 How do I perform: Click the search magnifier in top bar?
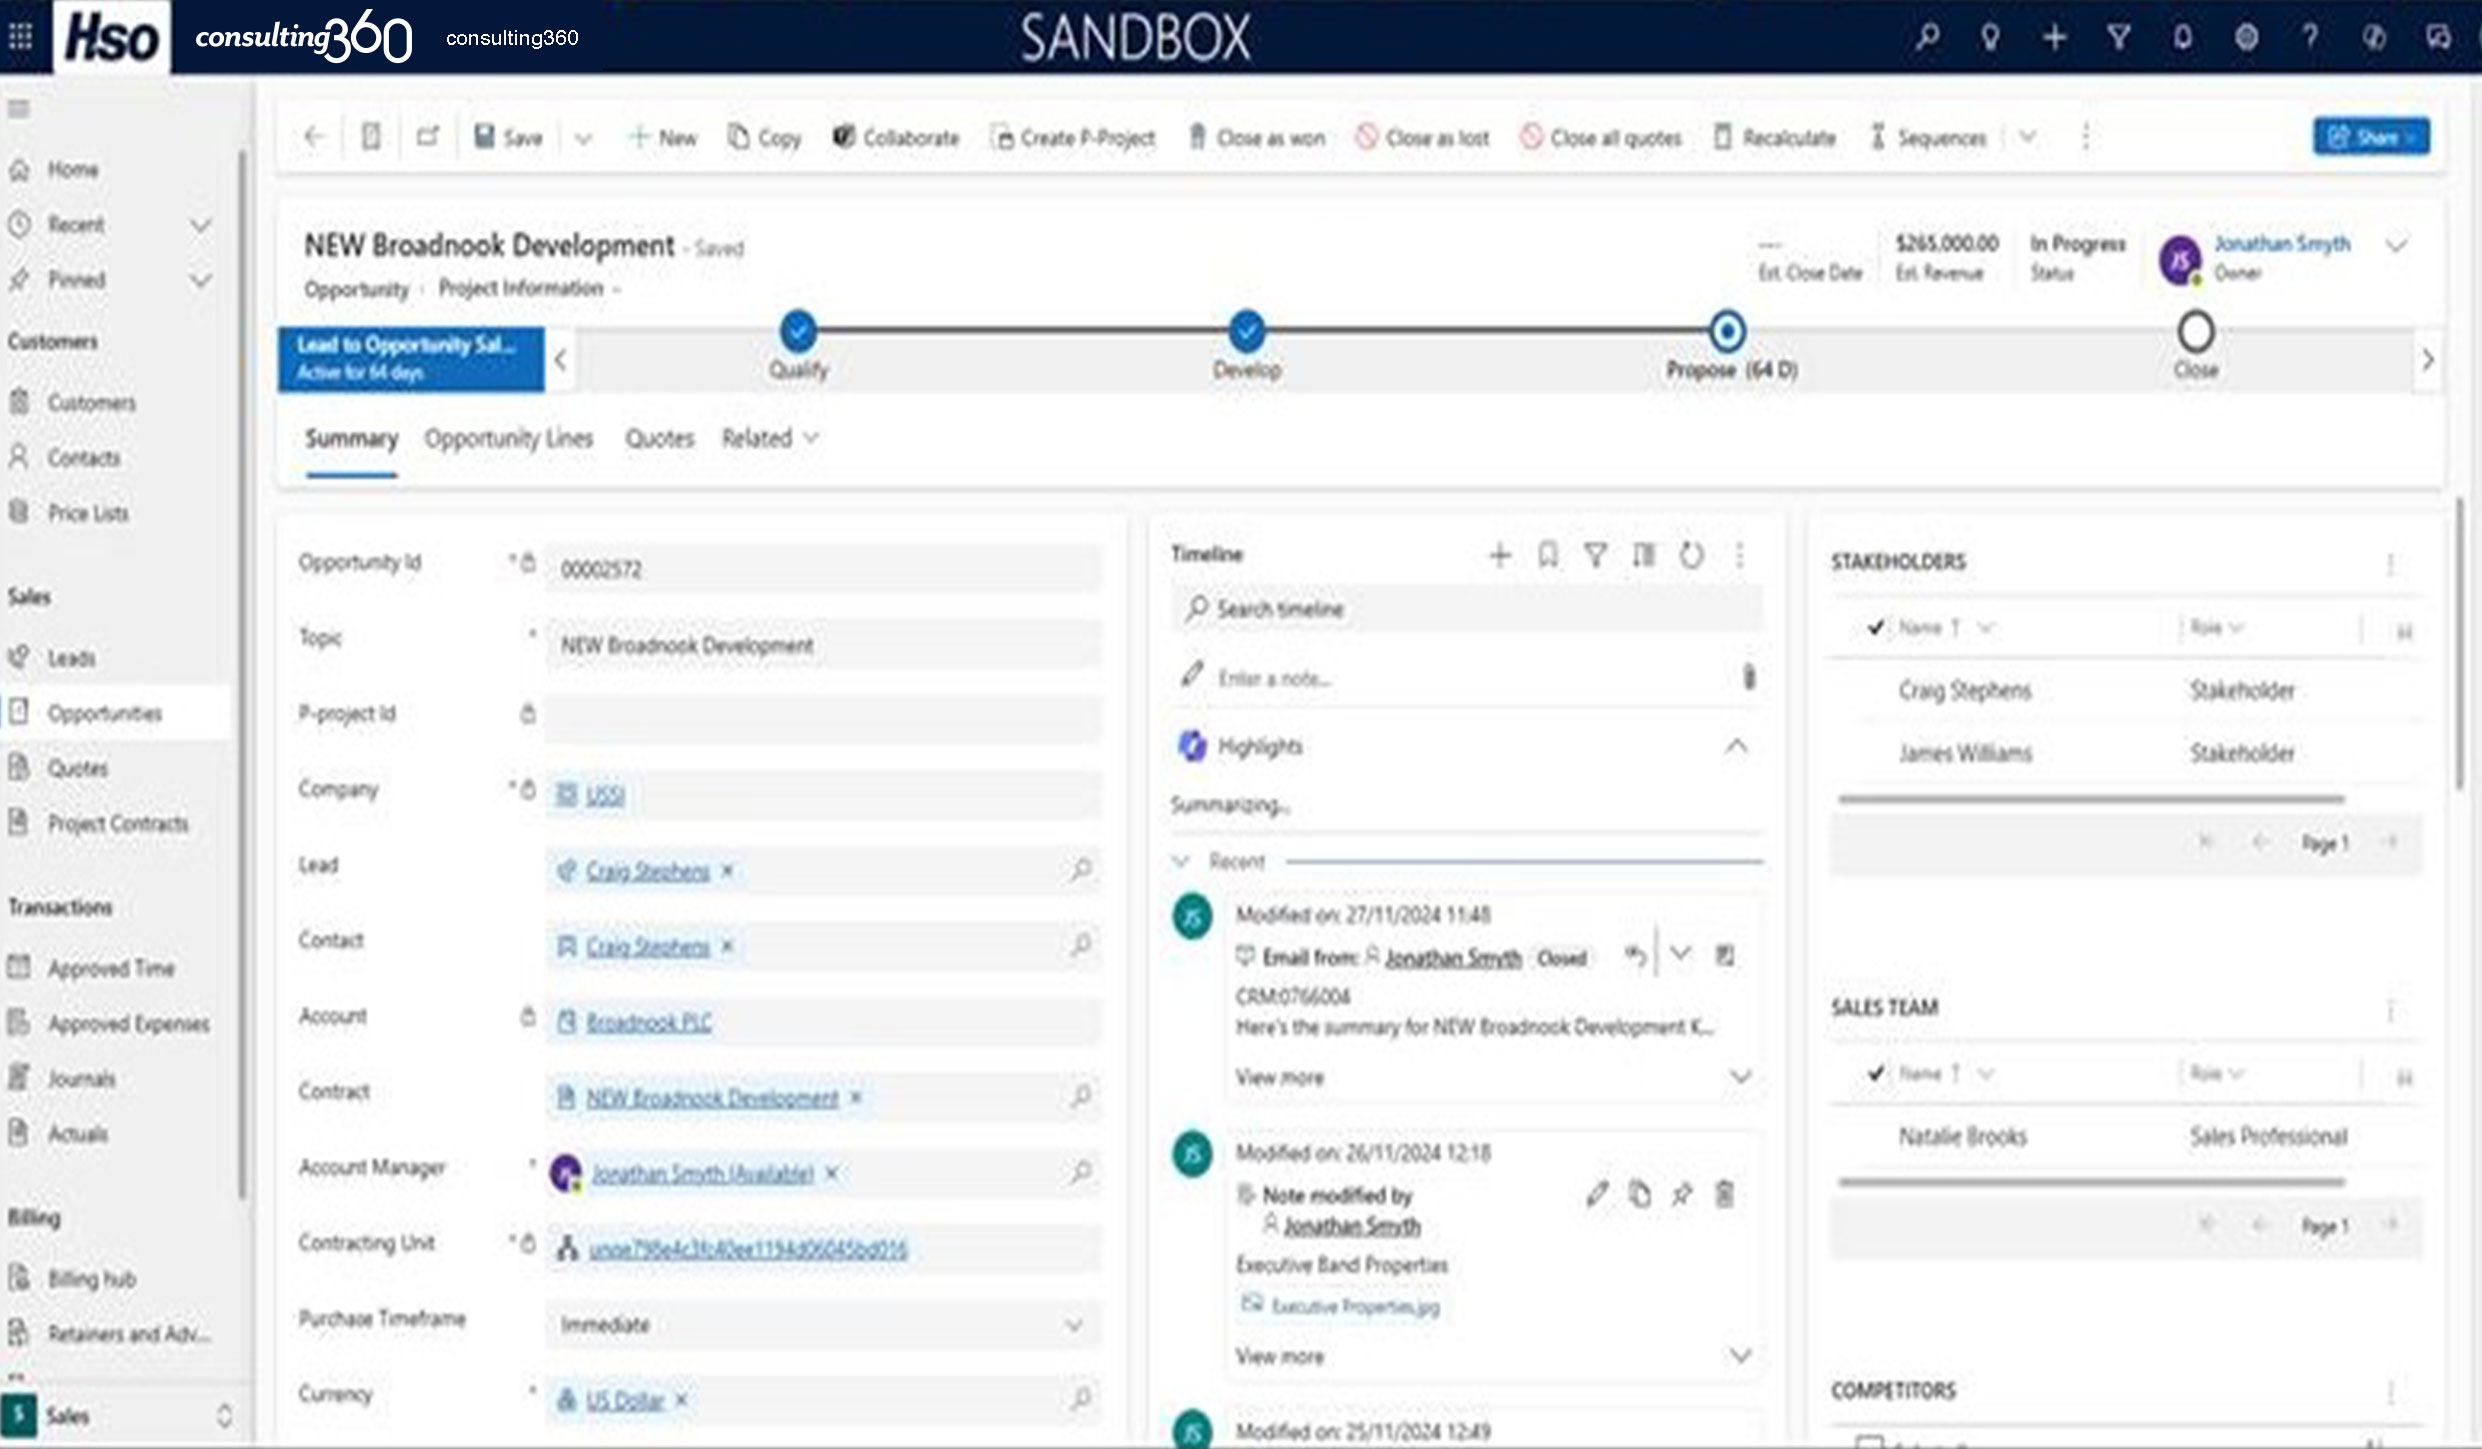tap(1927, 37)
